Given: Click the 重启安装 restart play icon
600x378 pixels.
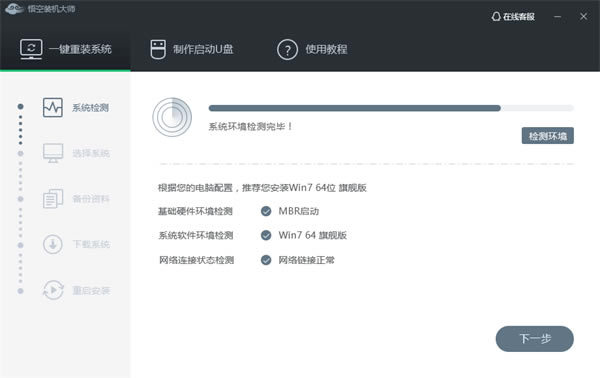Looking at the screenshot, I should tap(53, 290).
